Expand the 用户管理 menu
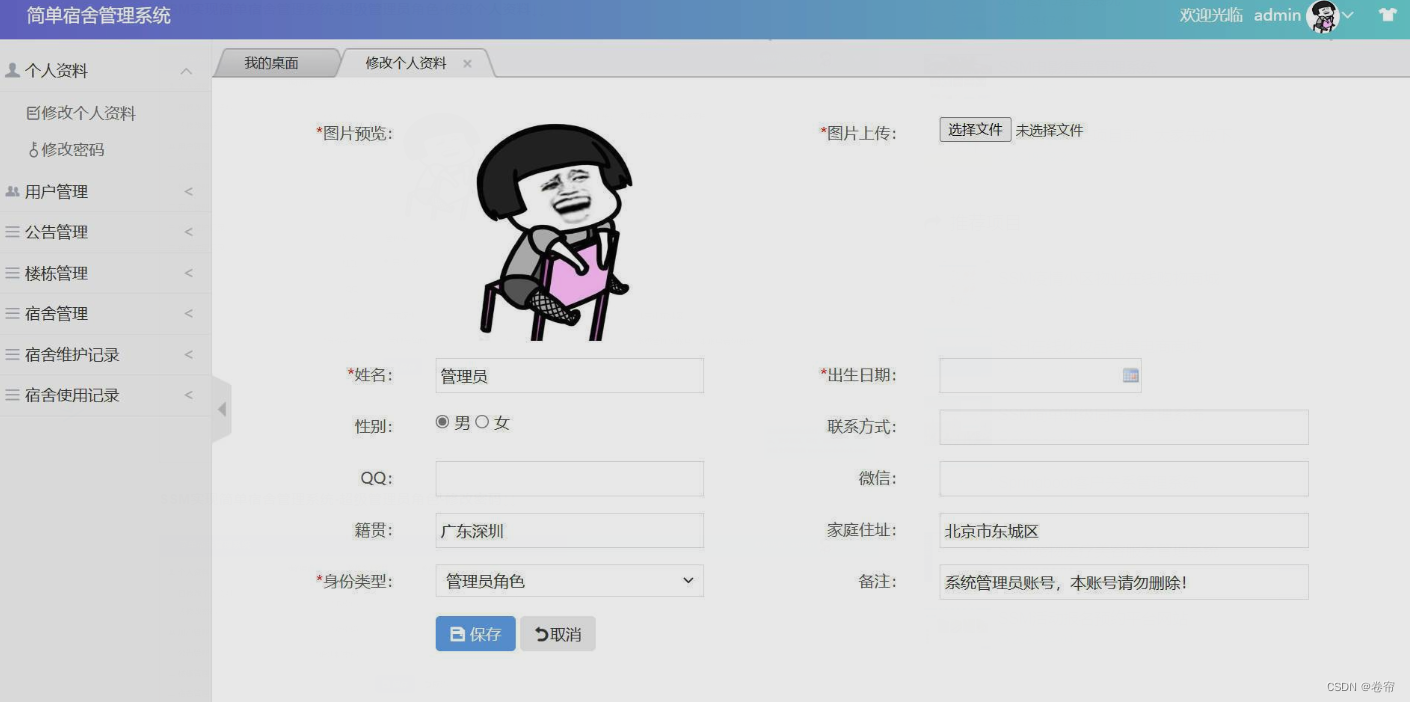The image size is (1410, 702). coord(188,191)
